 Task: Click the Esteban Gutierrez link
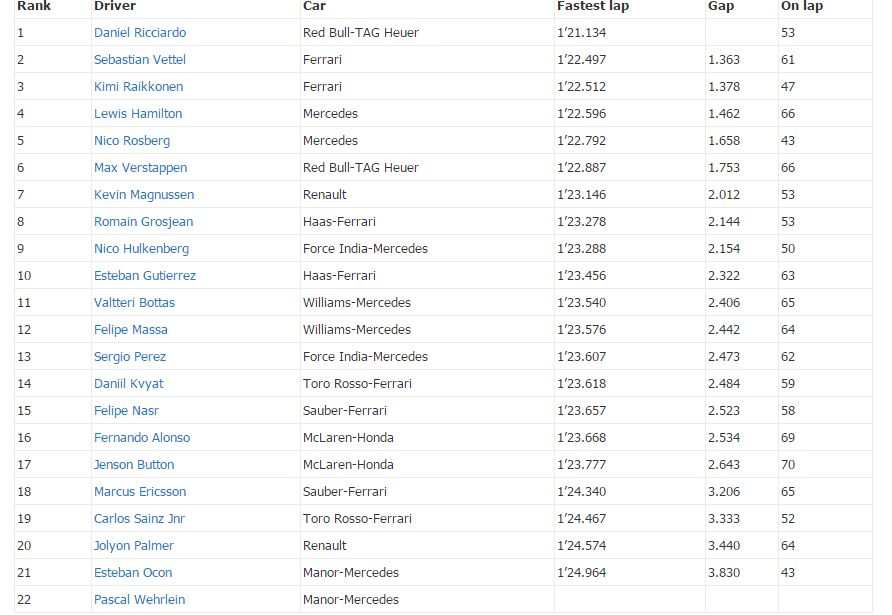click(145, 276)
